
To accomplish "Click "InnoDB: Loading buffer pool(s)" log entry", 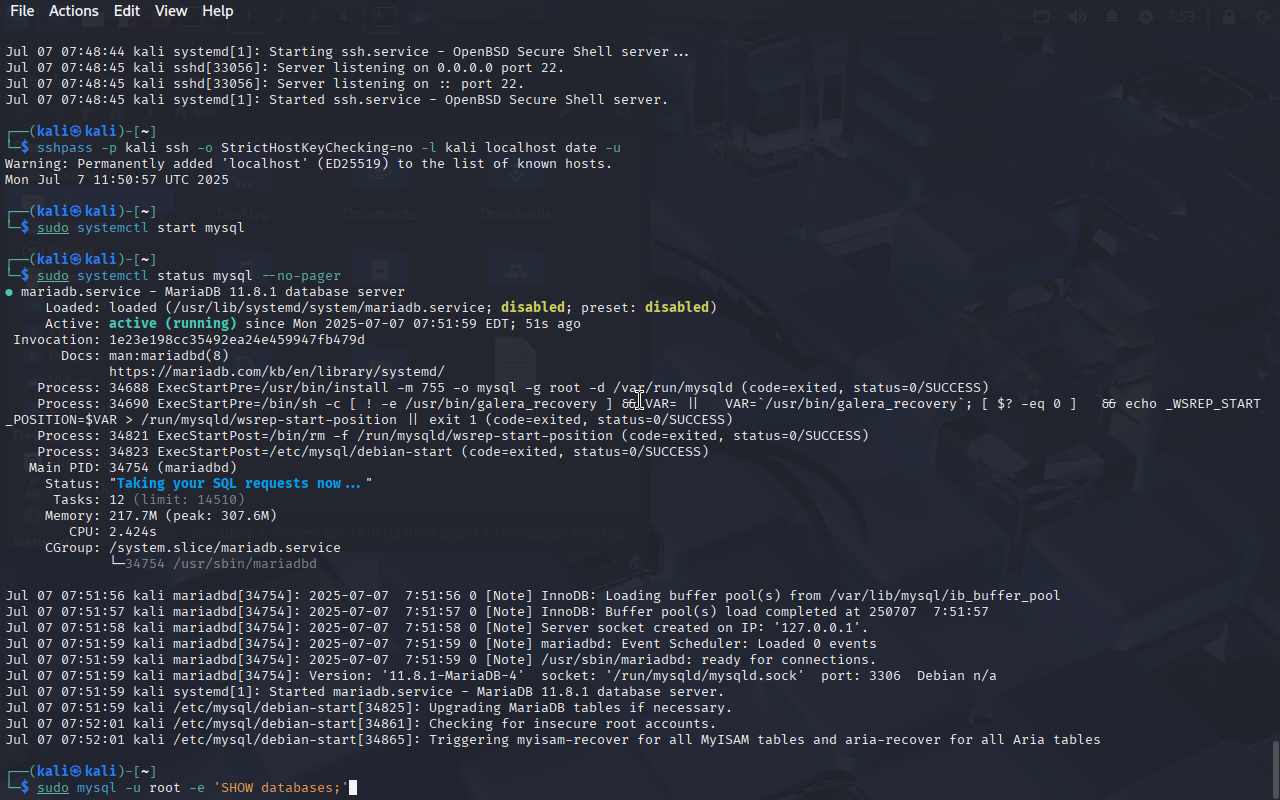I will [533, 596].
